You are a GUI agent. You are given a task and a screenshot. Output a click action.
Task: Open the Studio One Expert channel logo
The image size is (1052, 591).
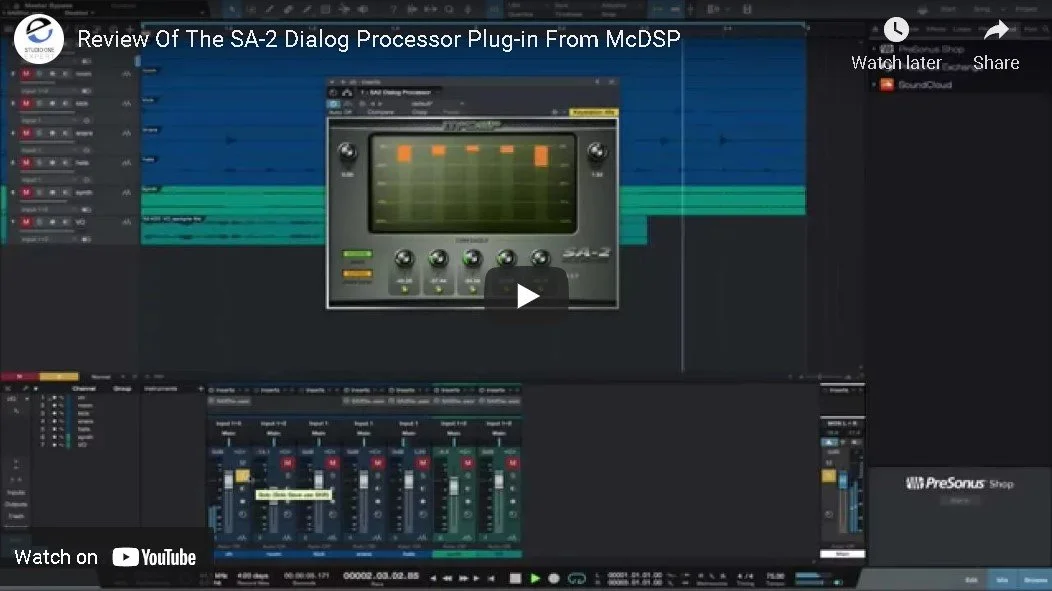(39, 39)
